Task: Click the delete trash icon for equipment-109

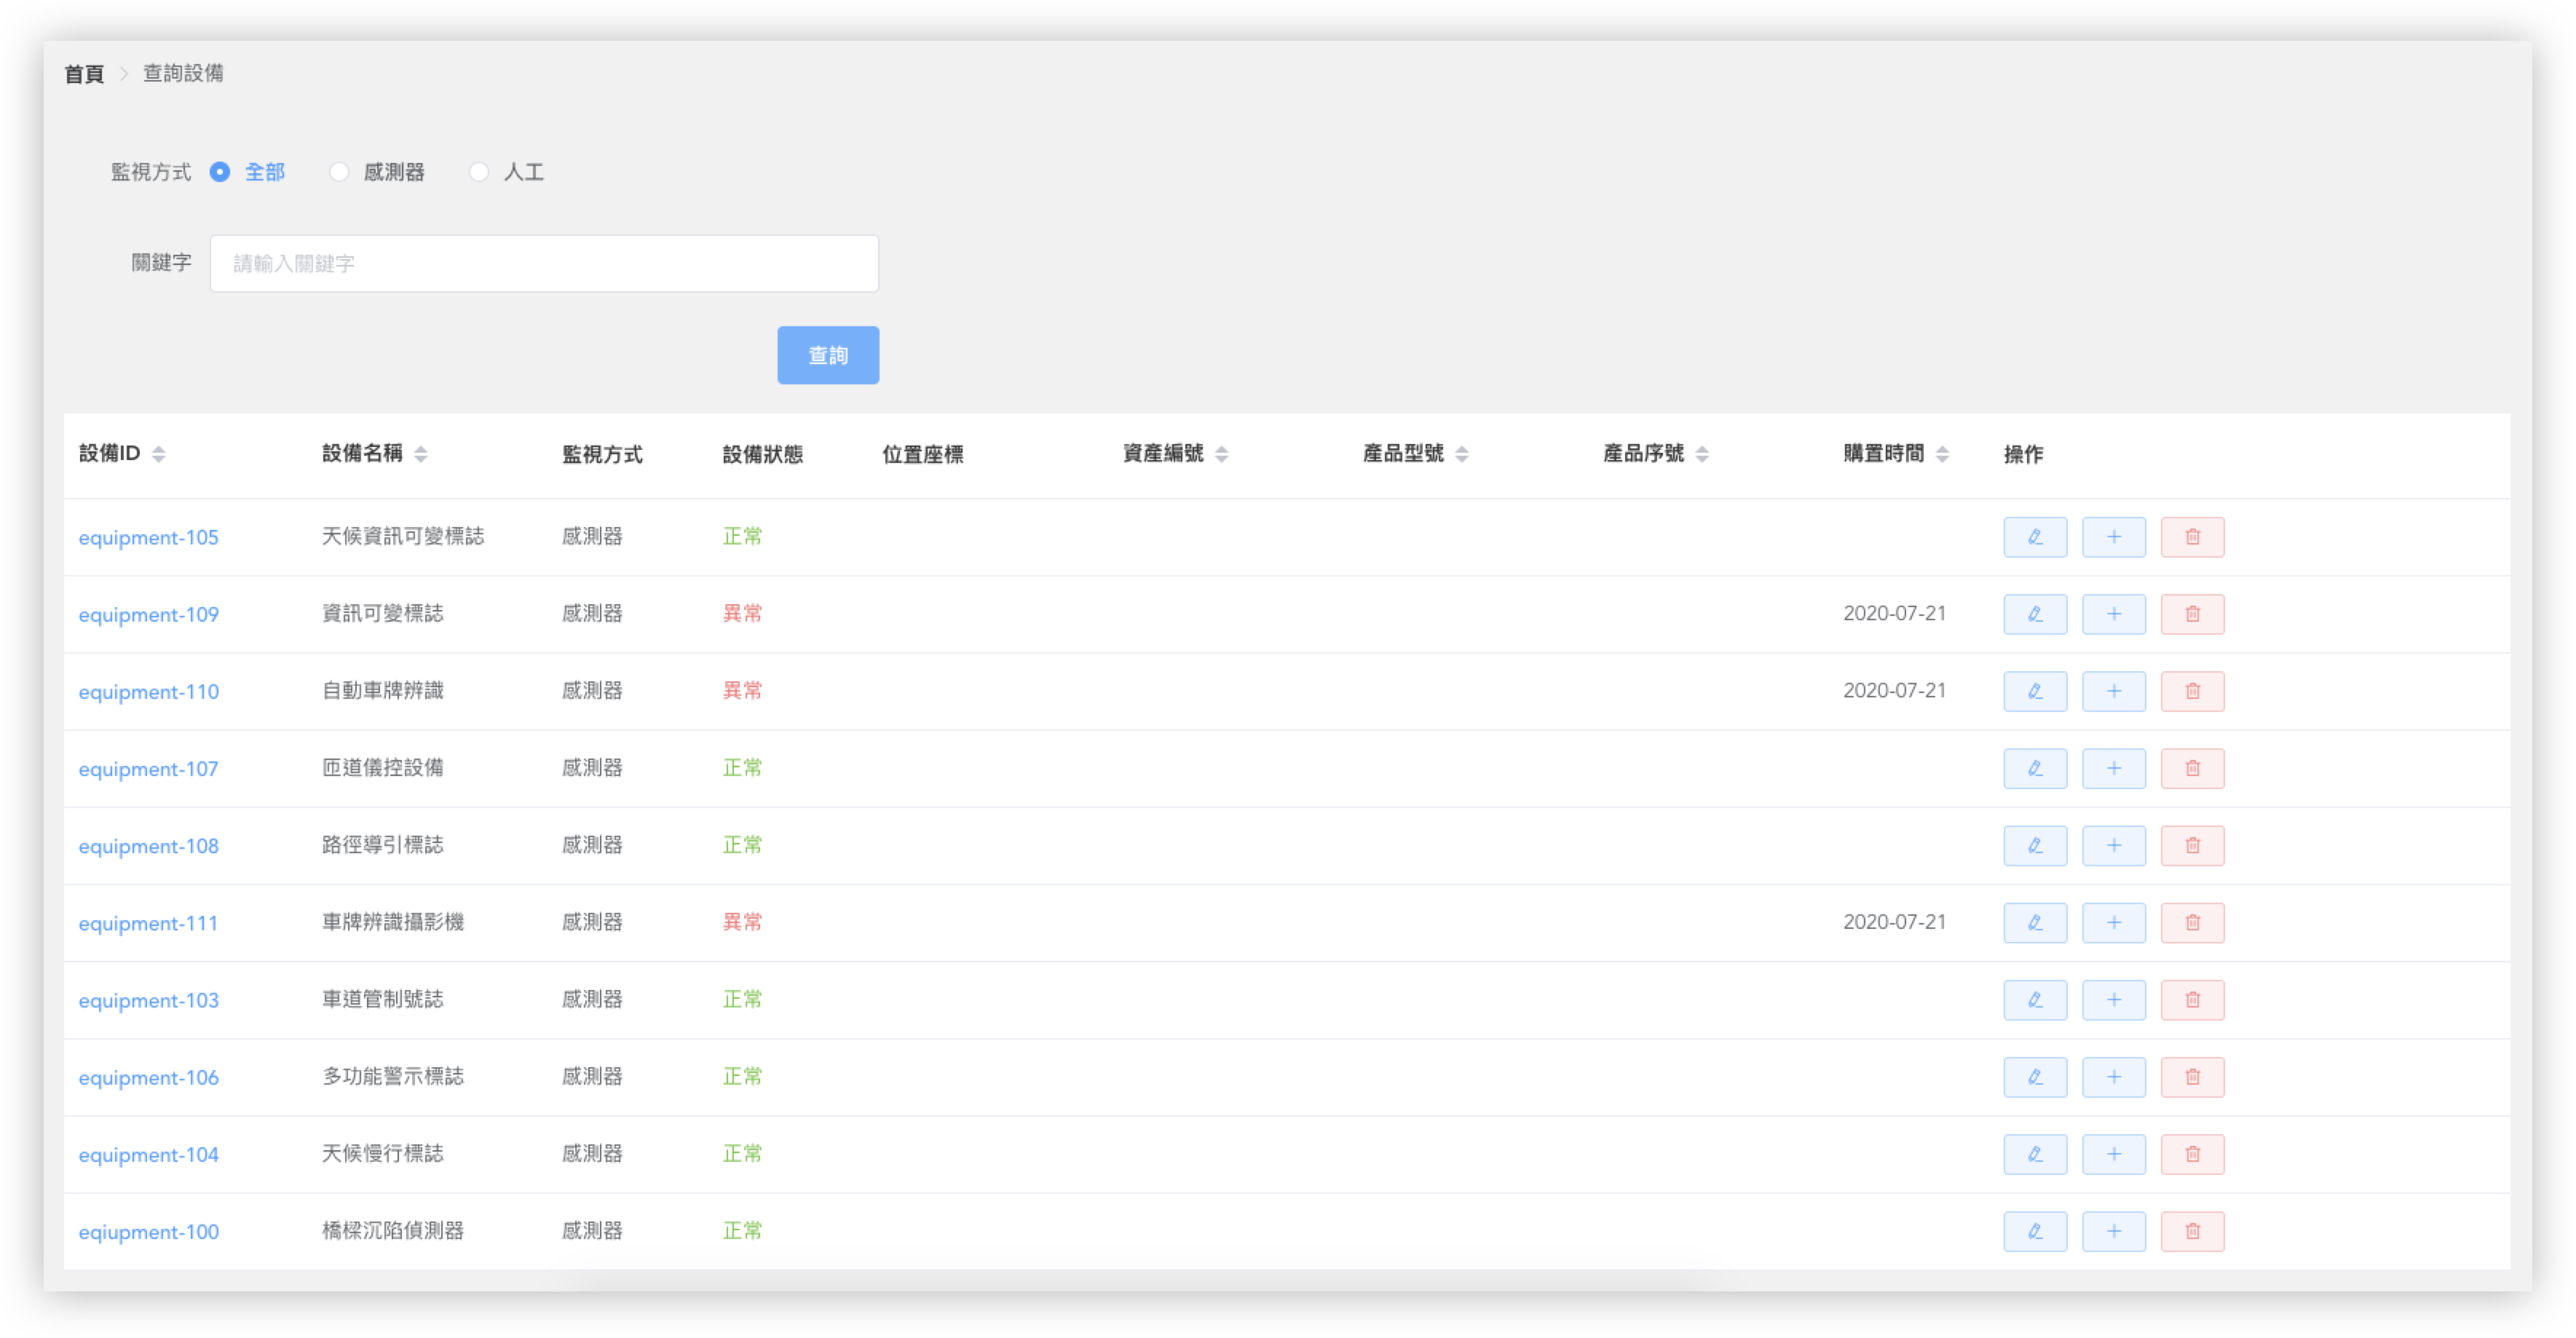Action: point(2192,614)
